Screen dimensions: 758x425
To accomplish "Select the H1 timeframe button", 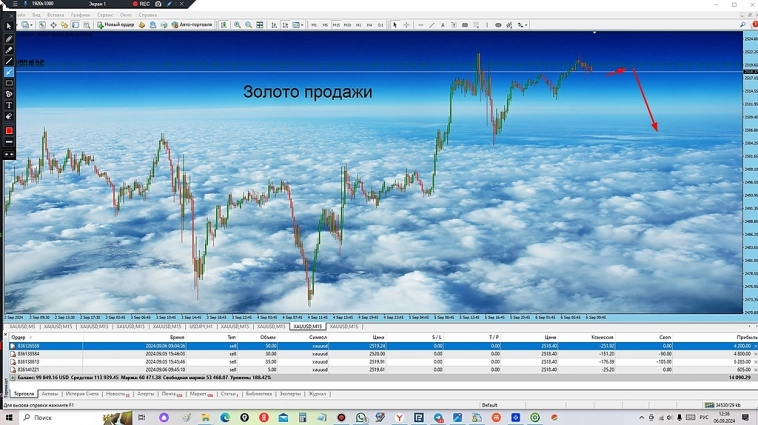I will pyautogui.click(x=358, y=25).
